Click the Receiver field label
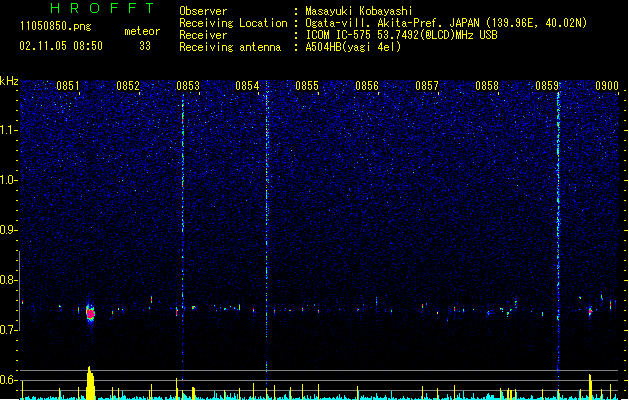The width and height of the screenshot is (629, 400). pyautogui.click(x=203, y=35)
